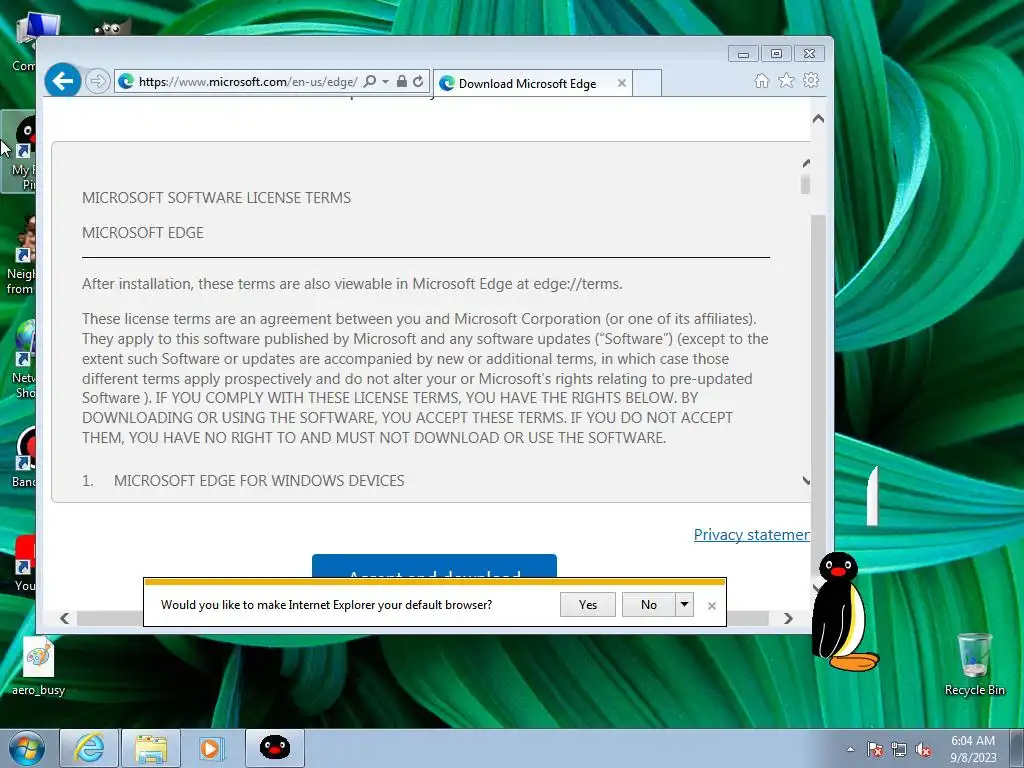Click the Pingu app taskbar button

(x=275, y=748)
